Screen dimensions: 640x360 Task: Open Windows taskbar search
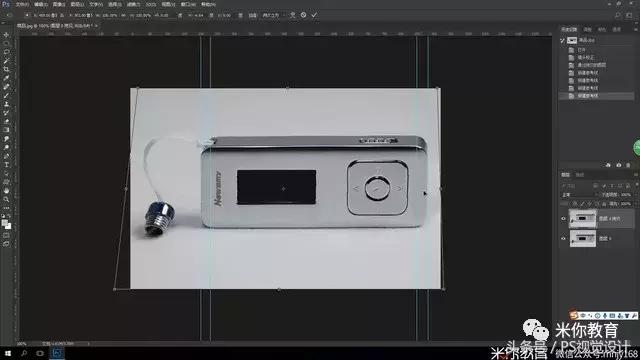24,353
